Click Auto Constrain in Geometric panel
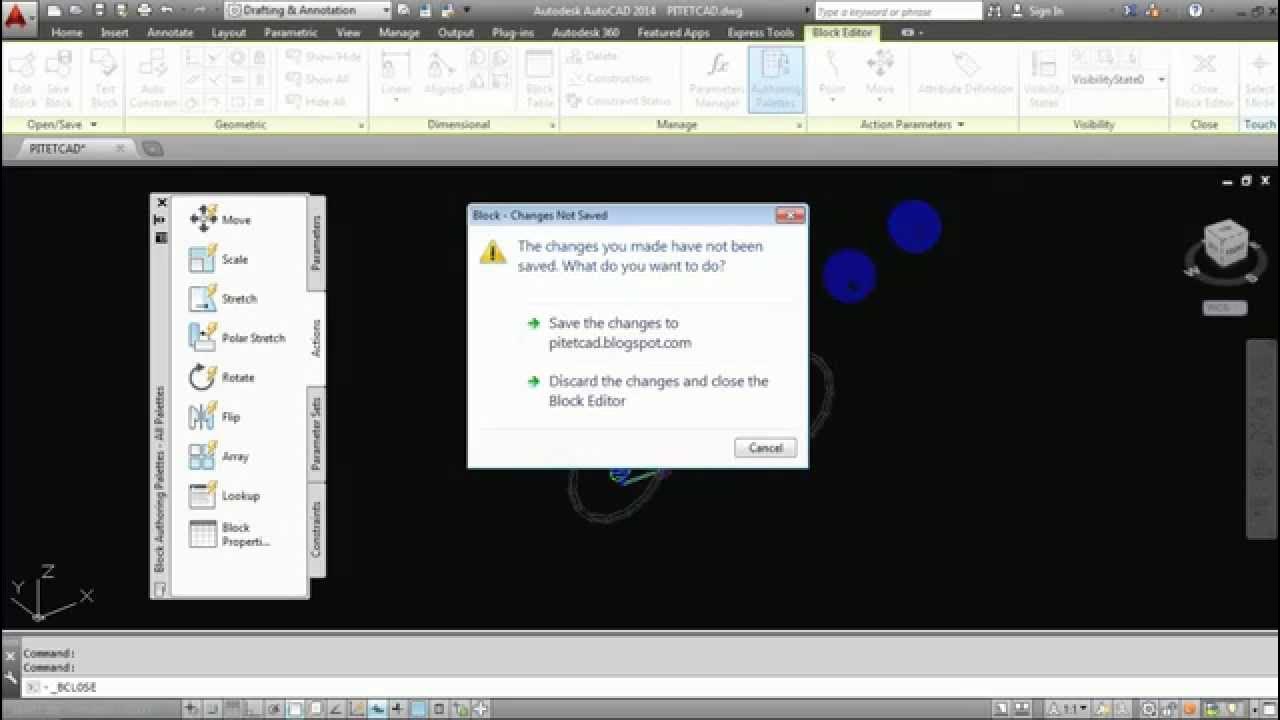The width and height of the screenshot is (1280, 720). pos(153,80)
